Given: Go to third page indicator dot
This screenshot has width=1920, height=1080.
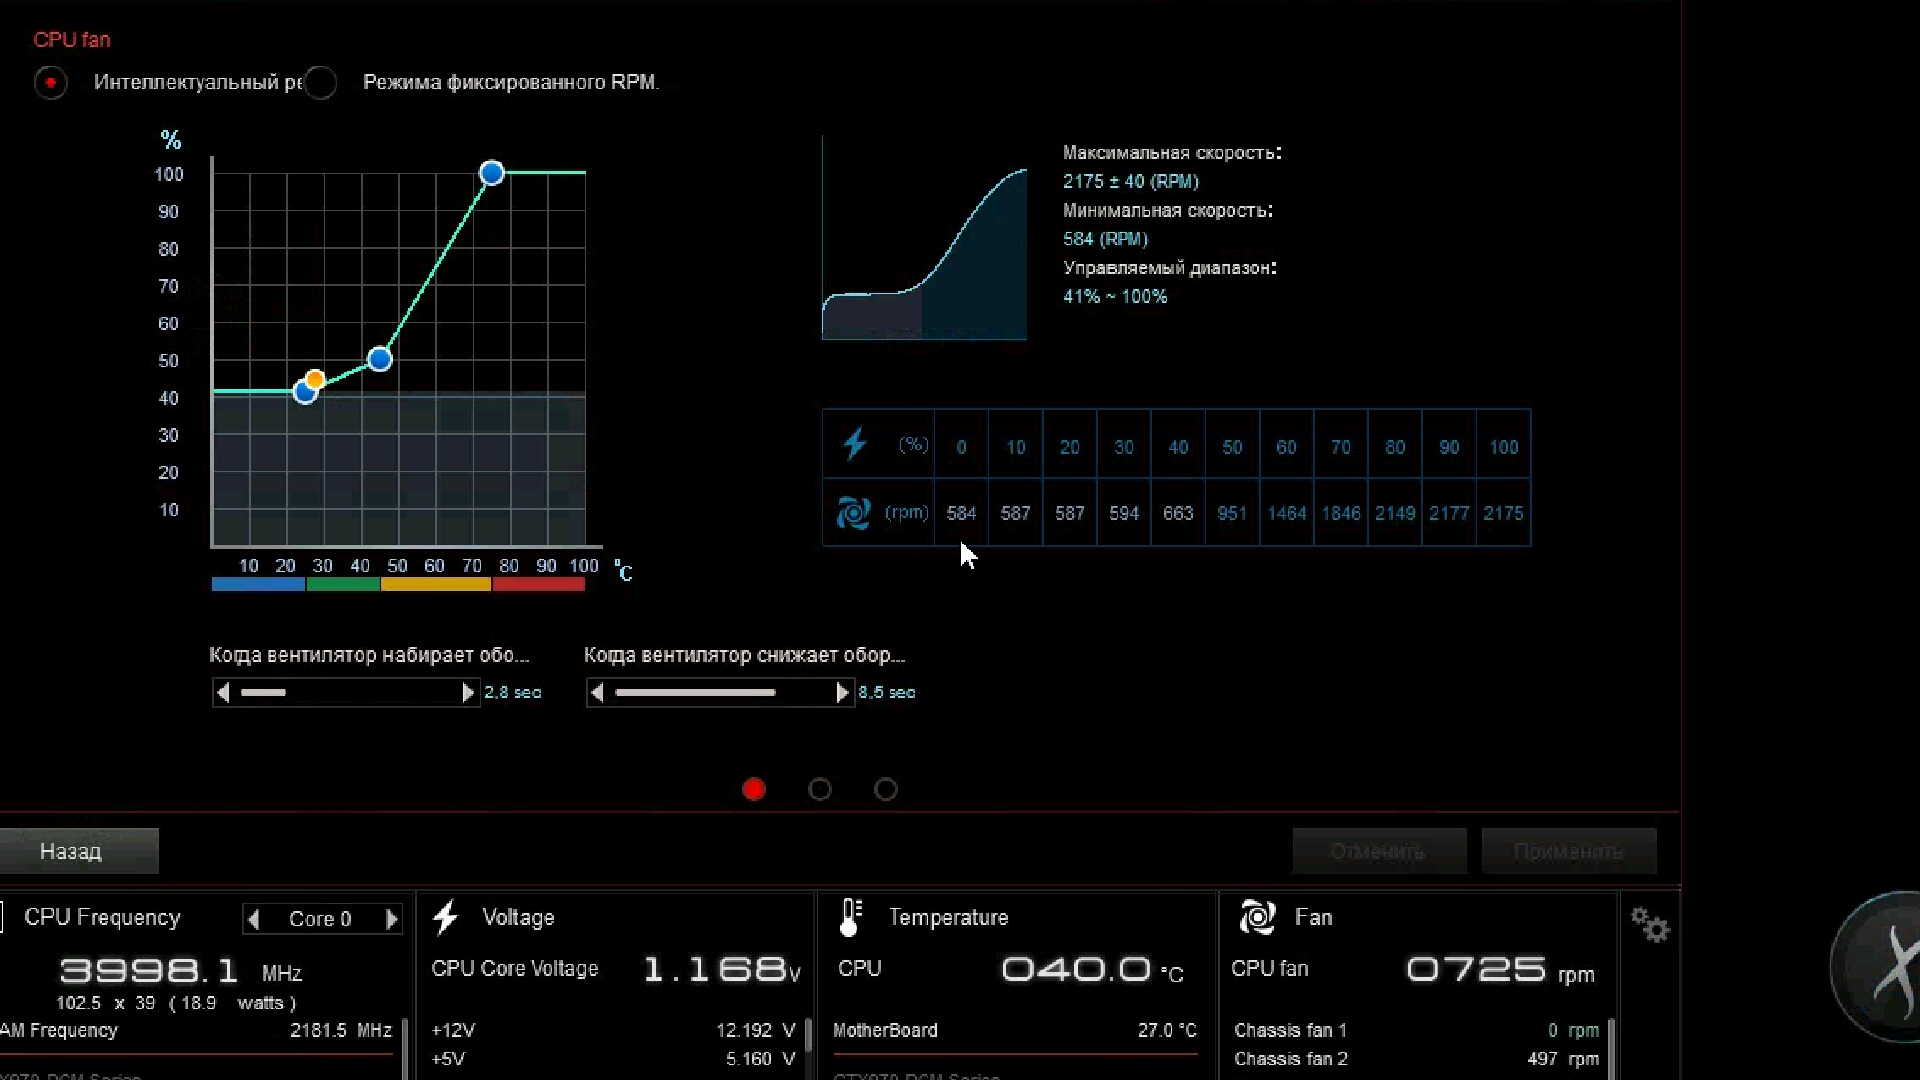Looking at the screenshot, I should [x=886, y=790].
